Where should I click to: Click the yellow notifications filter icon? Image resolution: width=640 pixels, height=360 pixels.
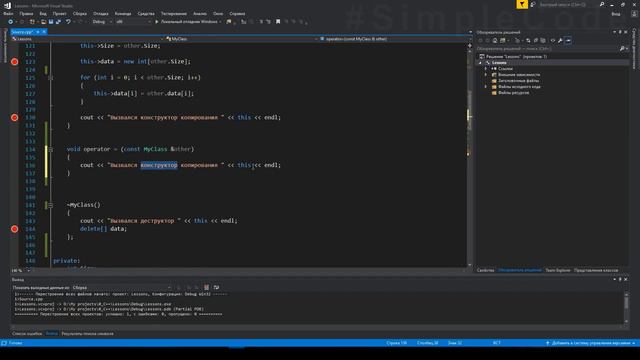tap(522, 4)
